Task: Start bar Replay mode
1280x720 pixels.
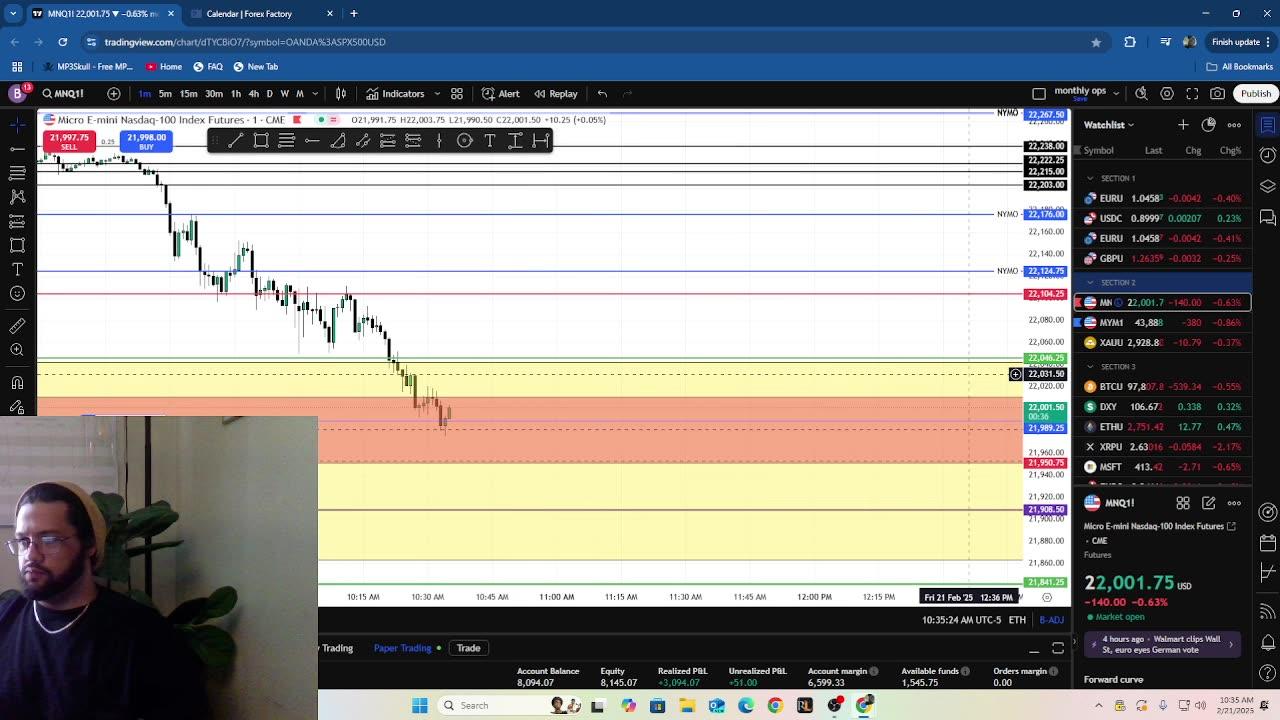Action: pyautogui.click(x=556, y=94)
